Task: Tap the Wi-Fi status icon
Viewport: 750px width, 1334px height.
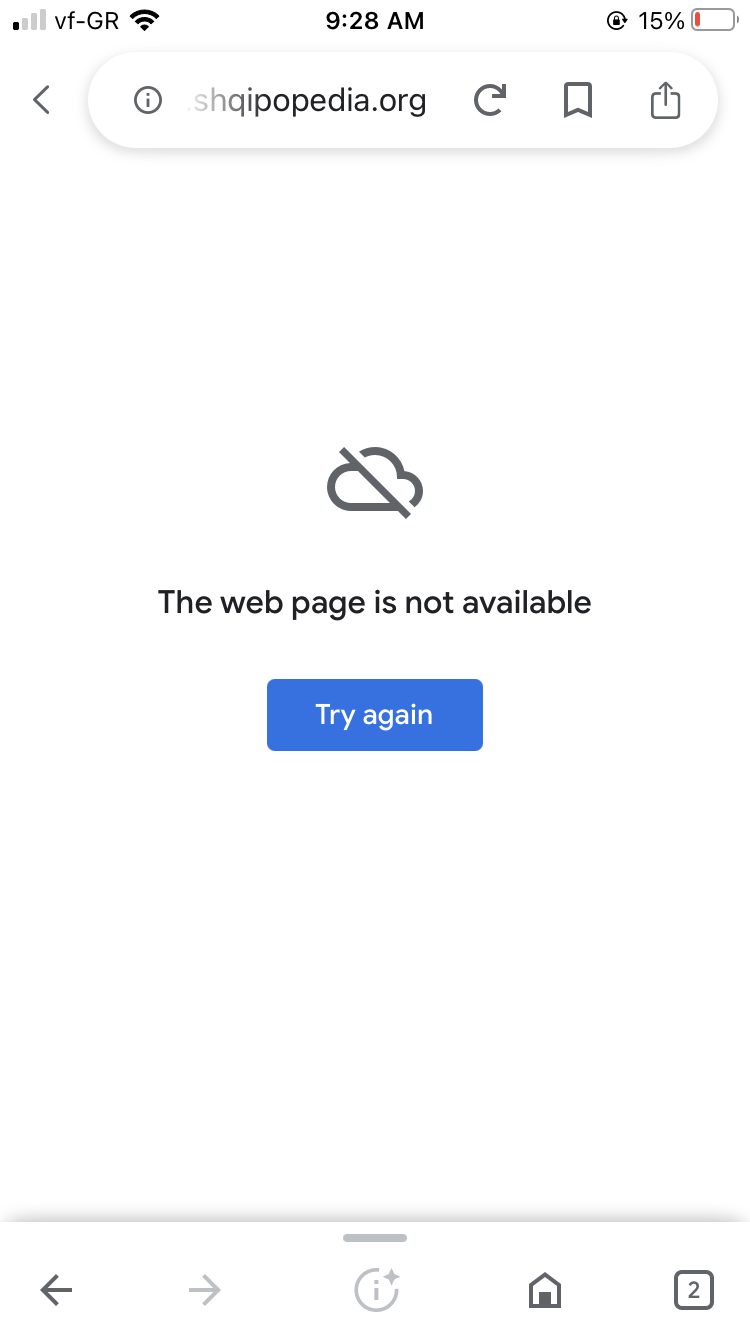Action: coord(146,20)
